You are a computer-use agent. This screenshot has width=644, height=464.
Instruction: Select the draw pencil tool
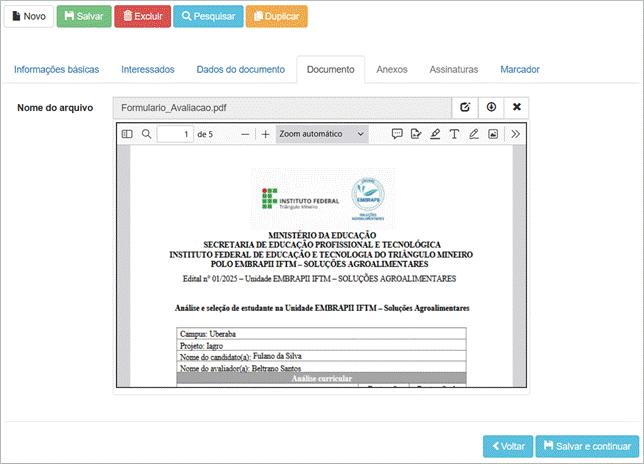pyautogui.click(x=474, y=134)
